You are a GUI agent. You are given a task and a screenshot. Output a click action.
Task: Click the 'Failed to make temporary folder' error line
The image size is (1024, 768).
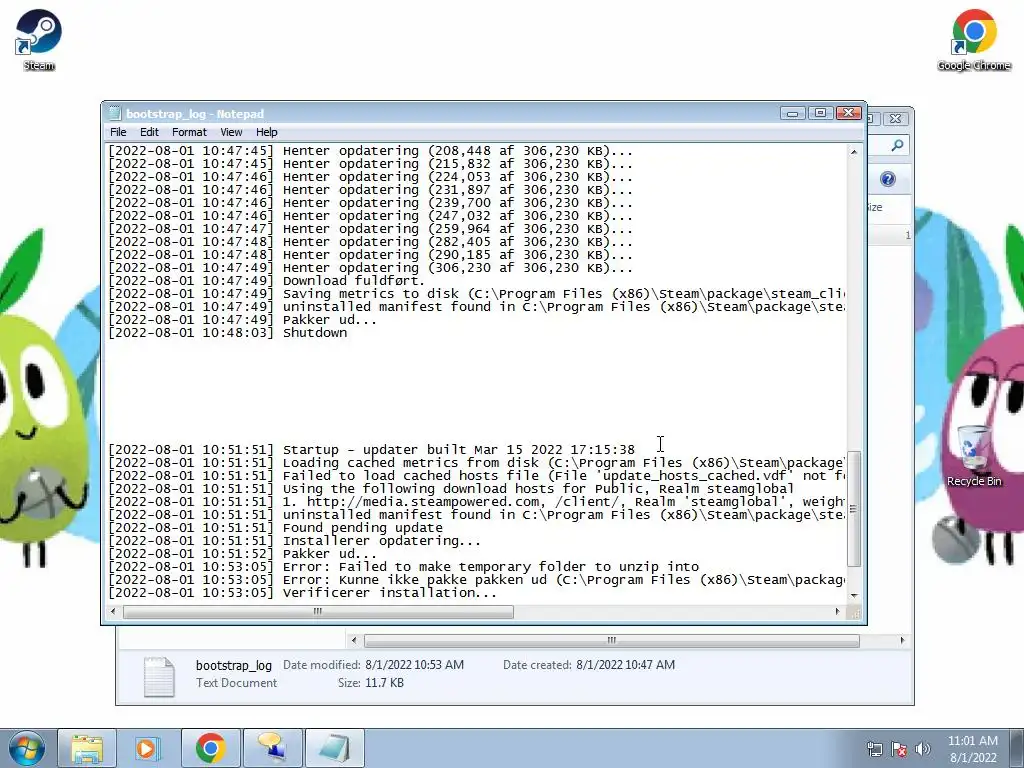click(x=404, y=567)
